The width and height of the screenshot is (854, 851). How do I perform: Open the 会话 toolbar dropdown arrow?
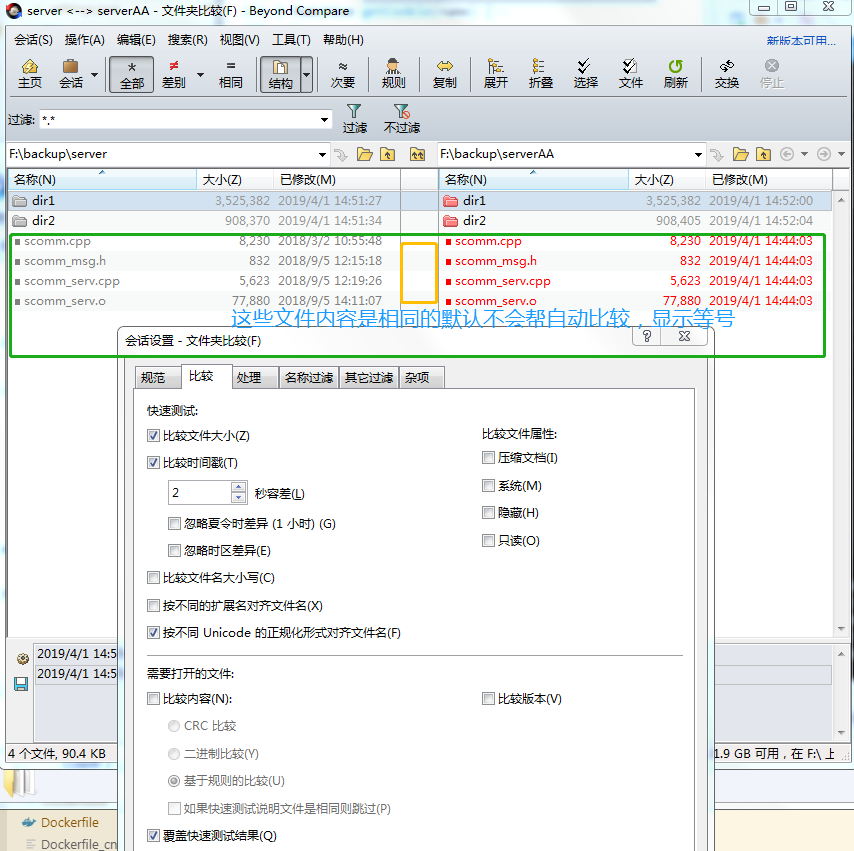pos(95,75)
